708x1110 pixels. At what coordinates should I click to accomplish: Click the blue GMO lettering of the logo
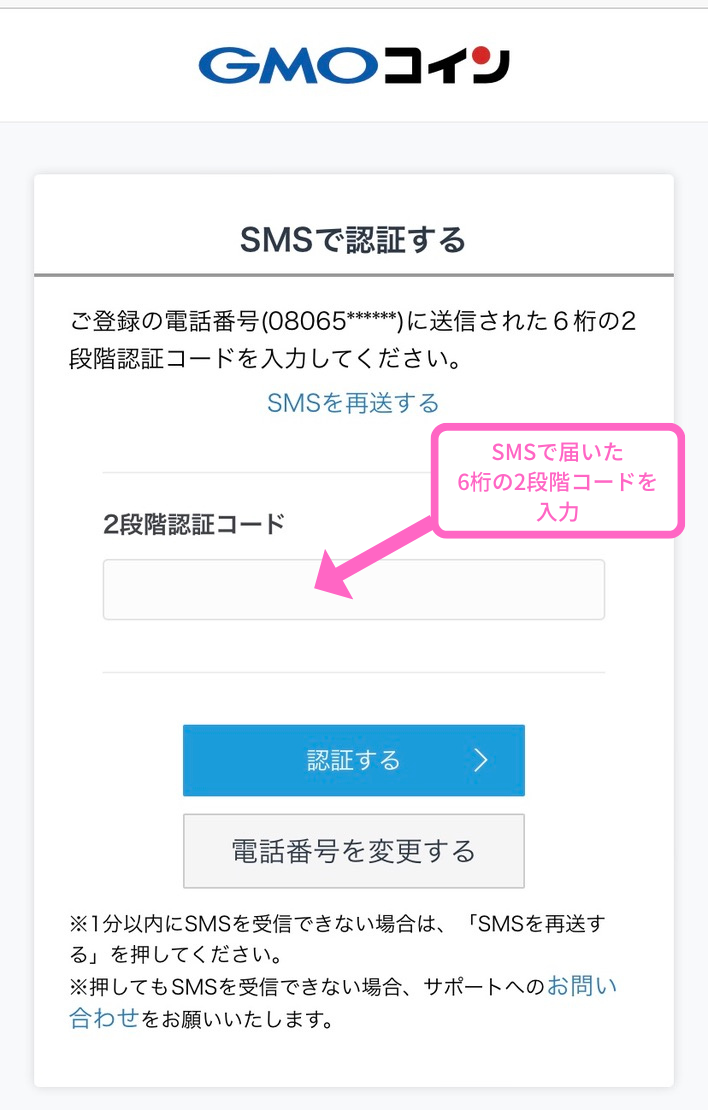(x=288, y=67)
